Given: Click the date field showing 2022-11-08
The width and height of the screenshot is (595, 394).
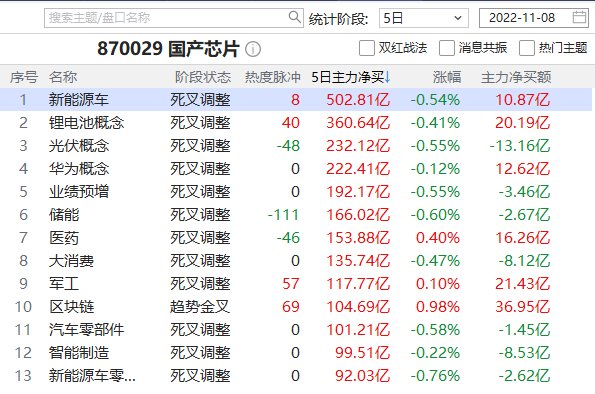Looking at the screenshot, I should pyautogui.click(x=534, y=18).
